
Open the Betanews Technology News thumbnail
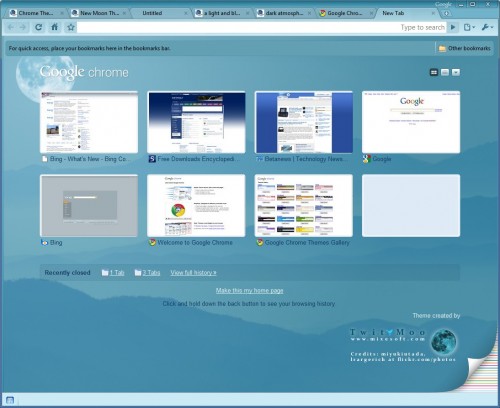click(304, 122)
